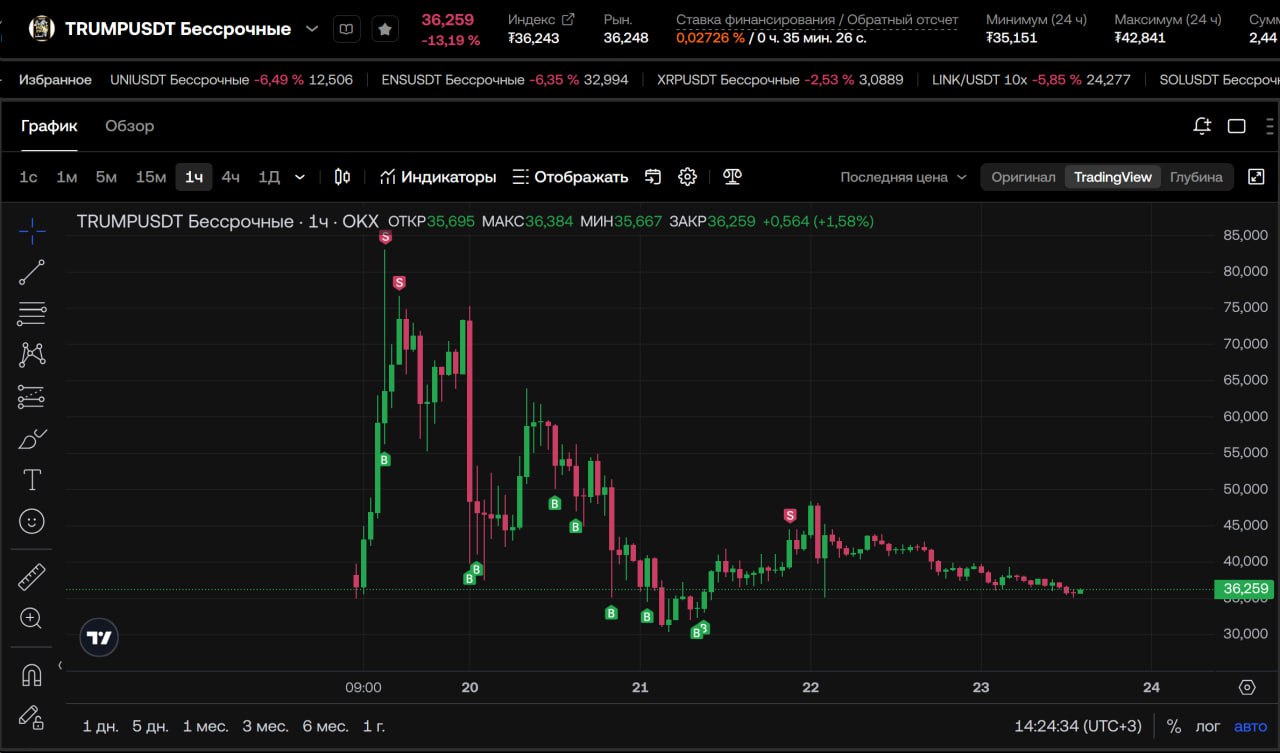
Task: Click the scales compare icon
Action: coord(733,177)
